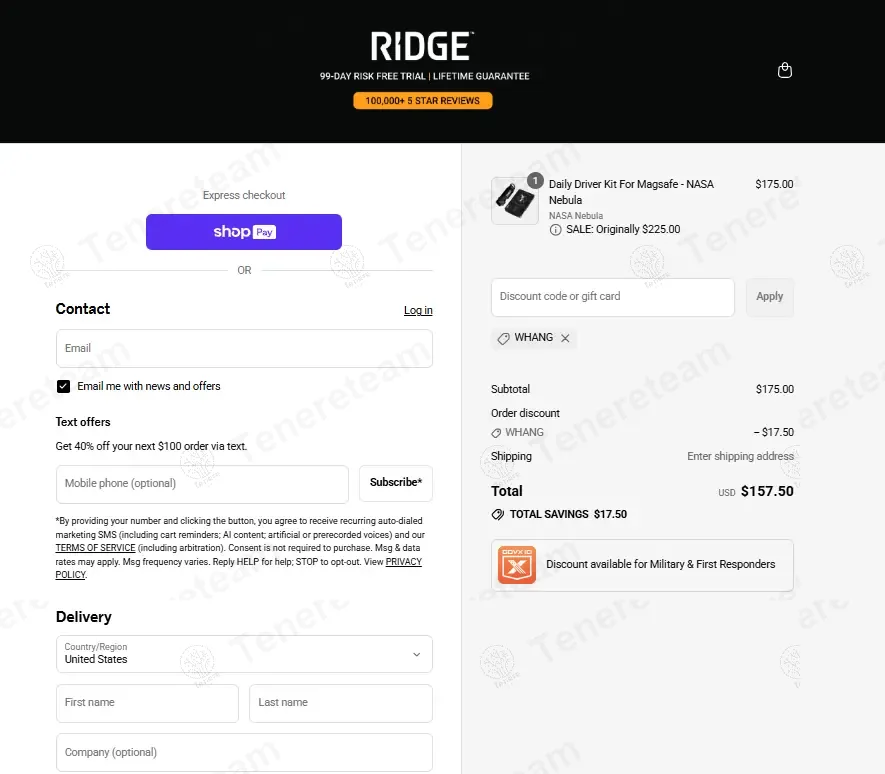Click the Log in link

point(418,311)
